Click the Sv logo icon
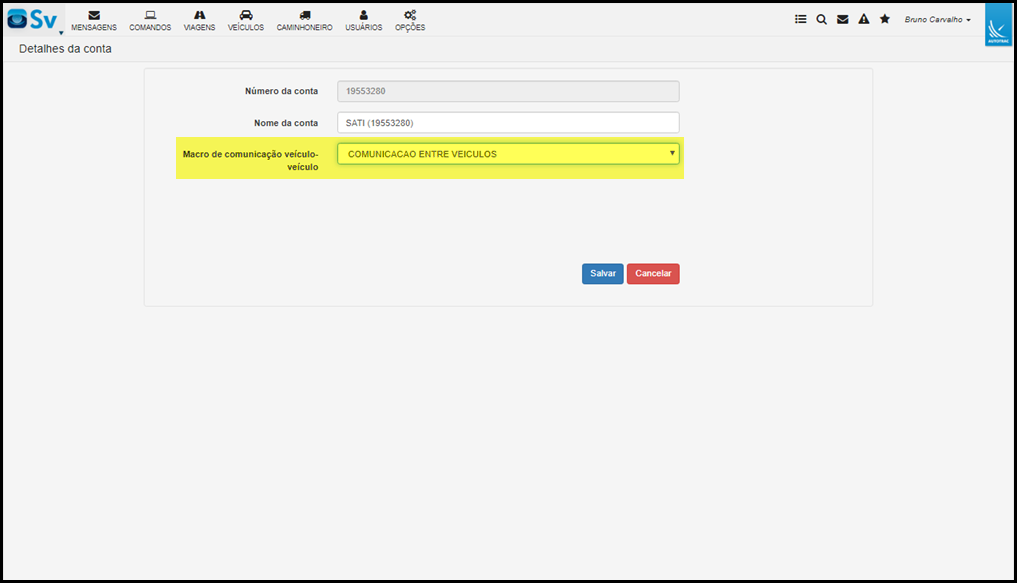The image size is (1017, 583). tap(32, 19)
